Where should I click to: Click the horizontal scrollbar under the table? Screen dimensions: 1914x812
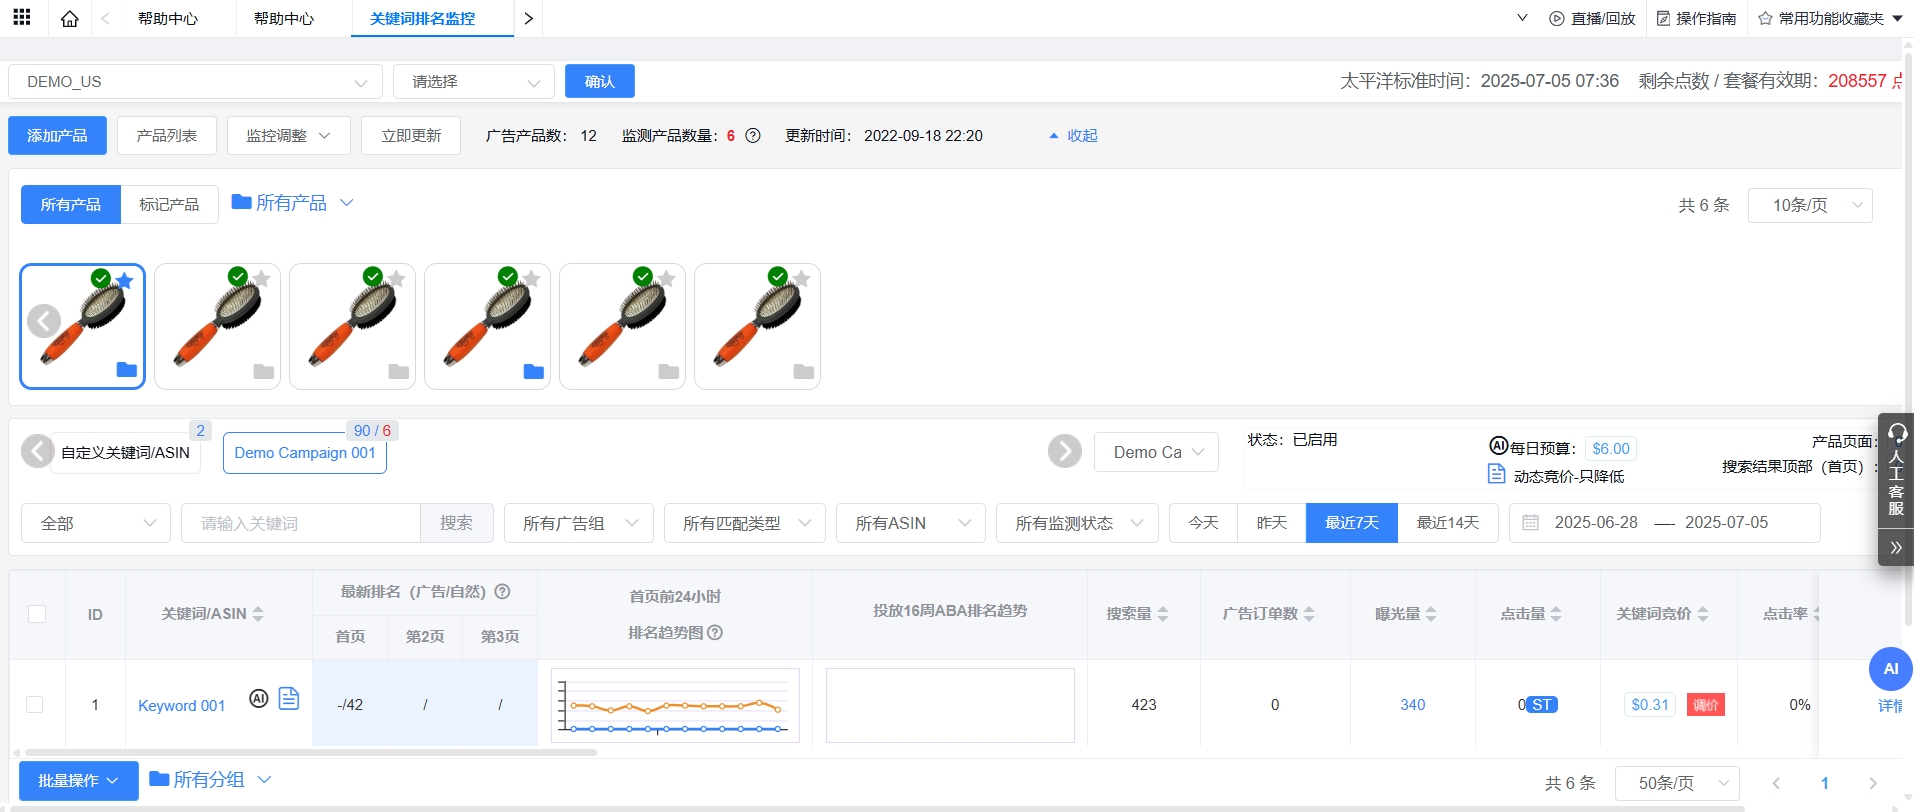click(x=310, y=752)
